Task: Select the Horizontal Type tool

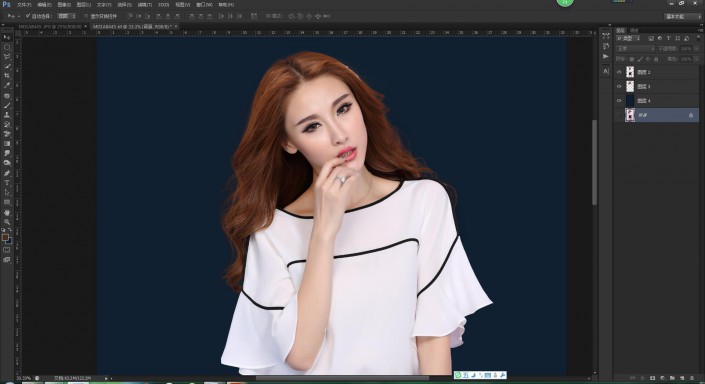Action: pyautogui.click(x=7, y=183)
